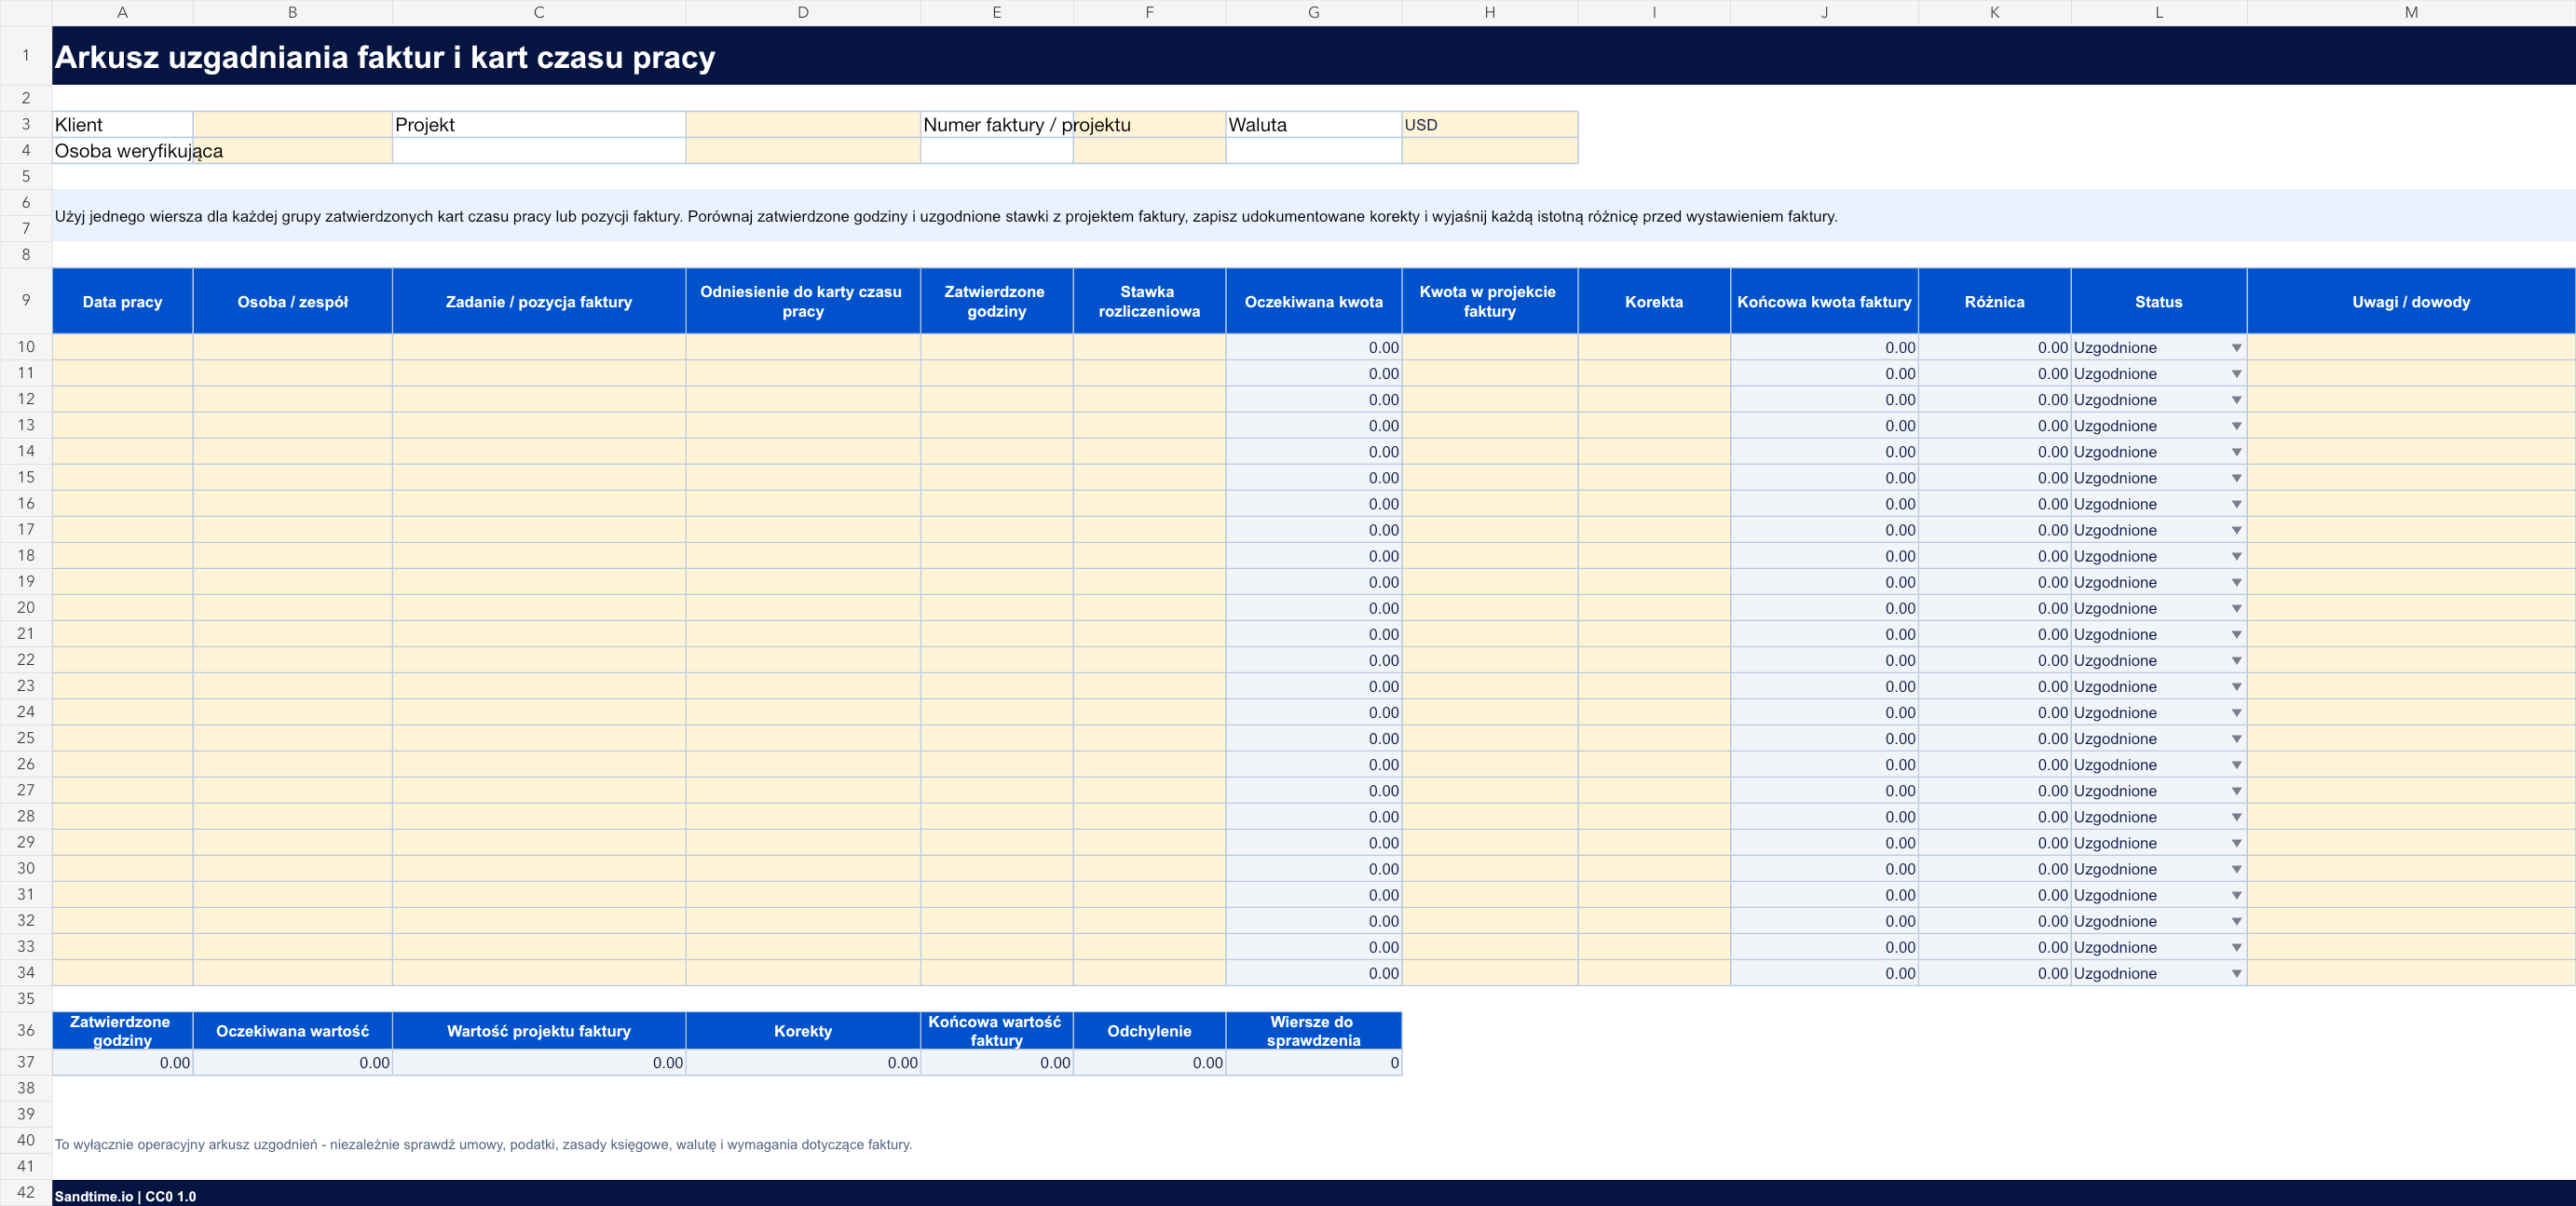The height and width of the screenshot is (1206, 2576).
Task: Select the USD currency cell
Action: pyautogui.click(x=1489, y=125)
